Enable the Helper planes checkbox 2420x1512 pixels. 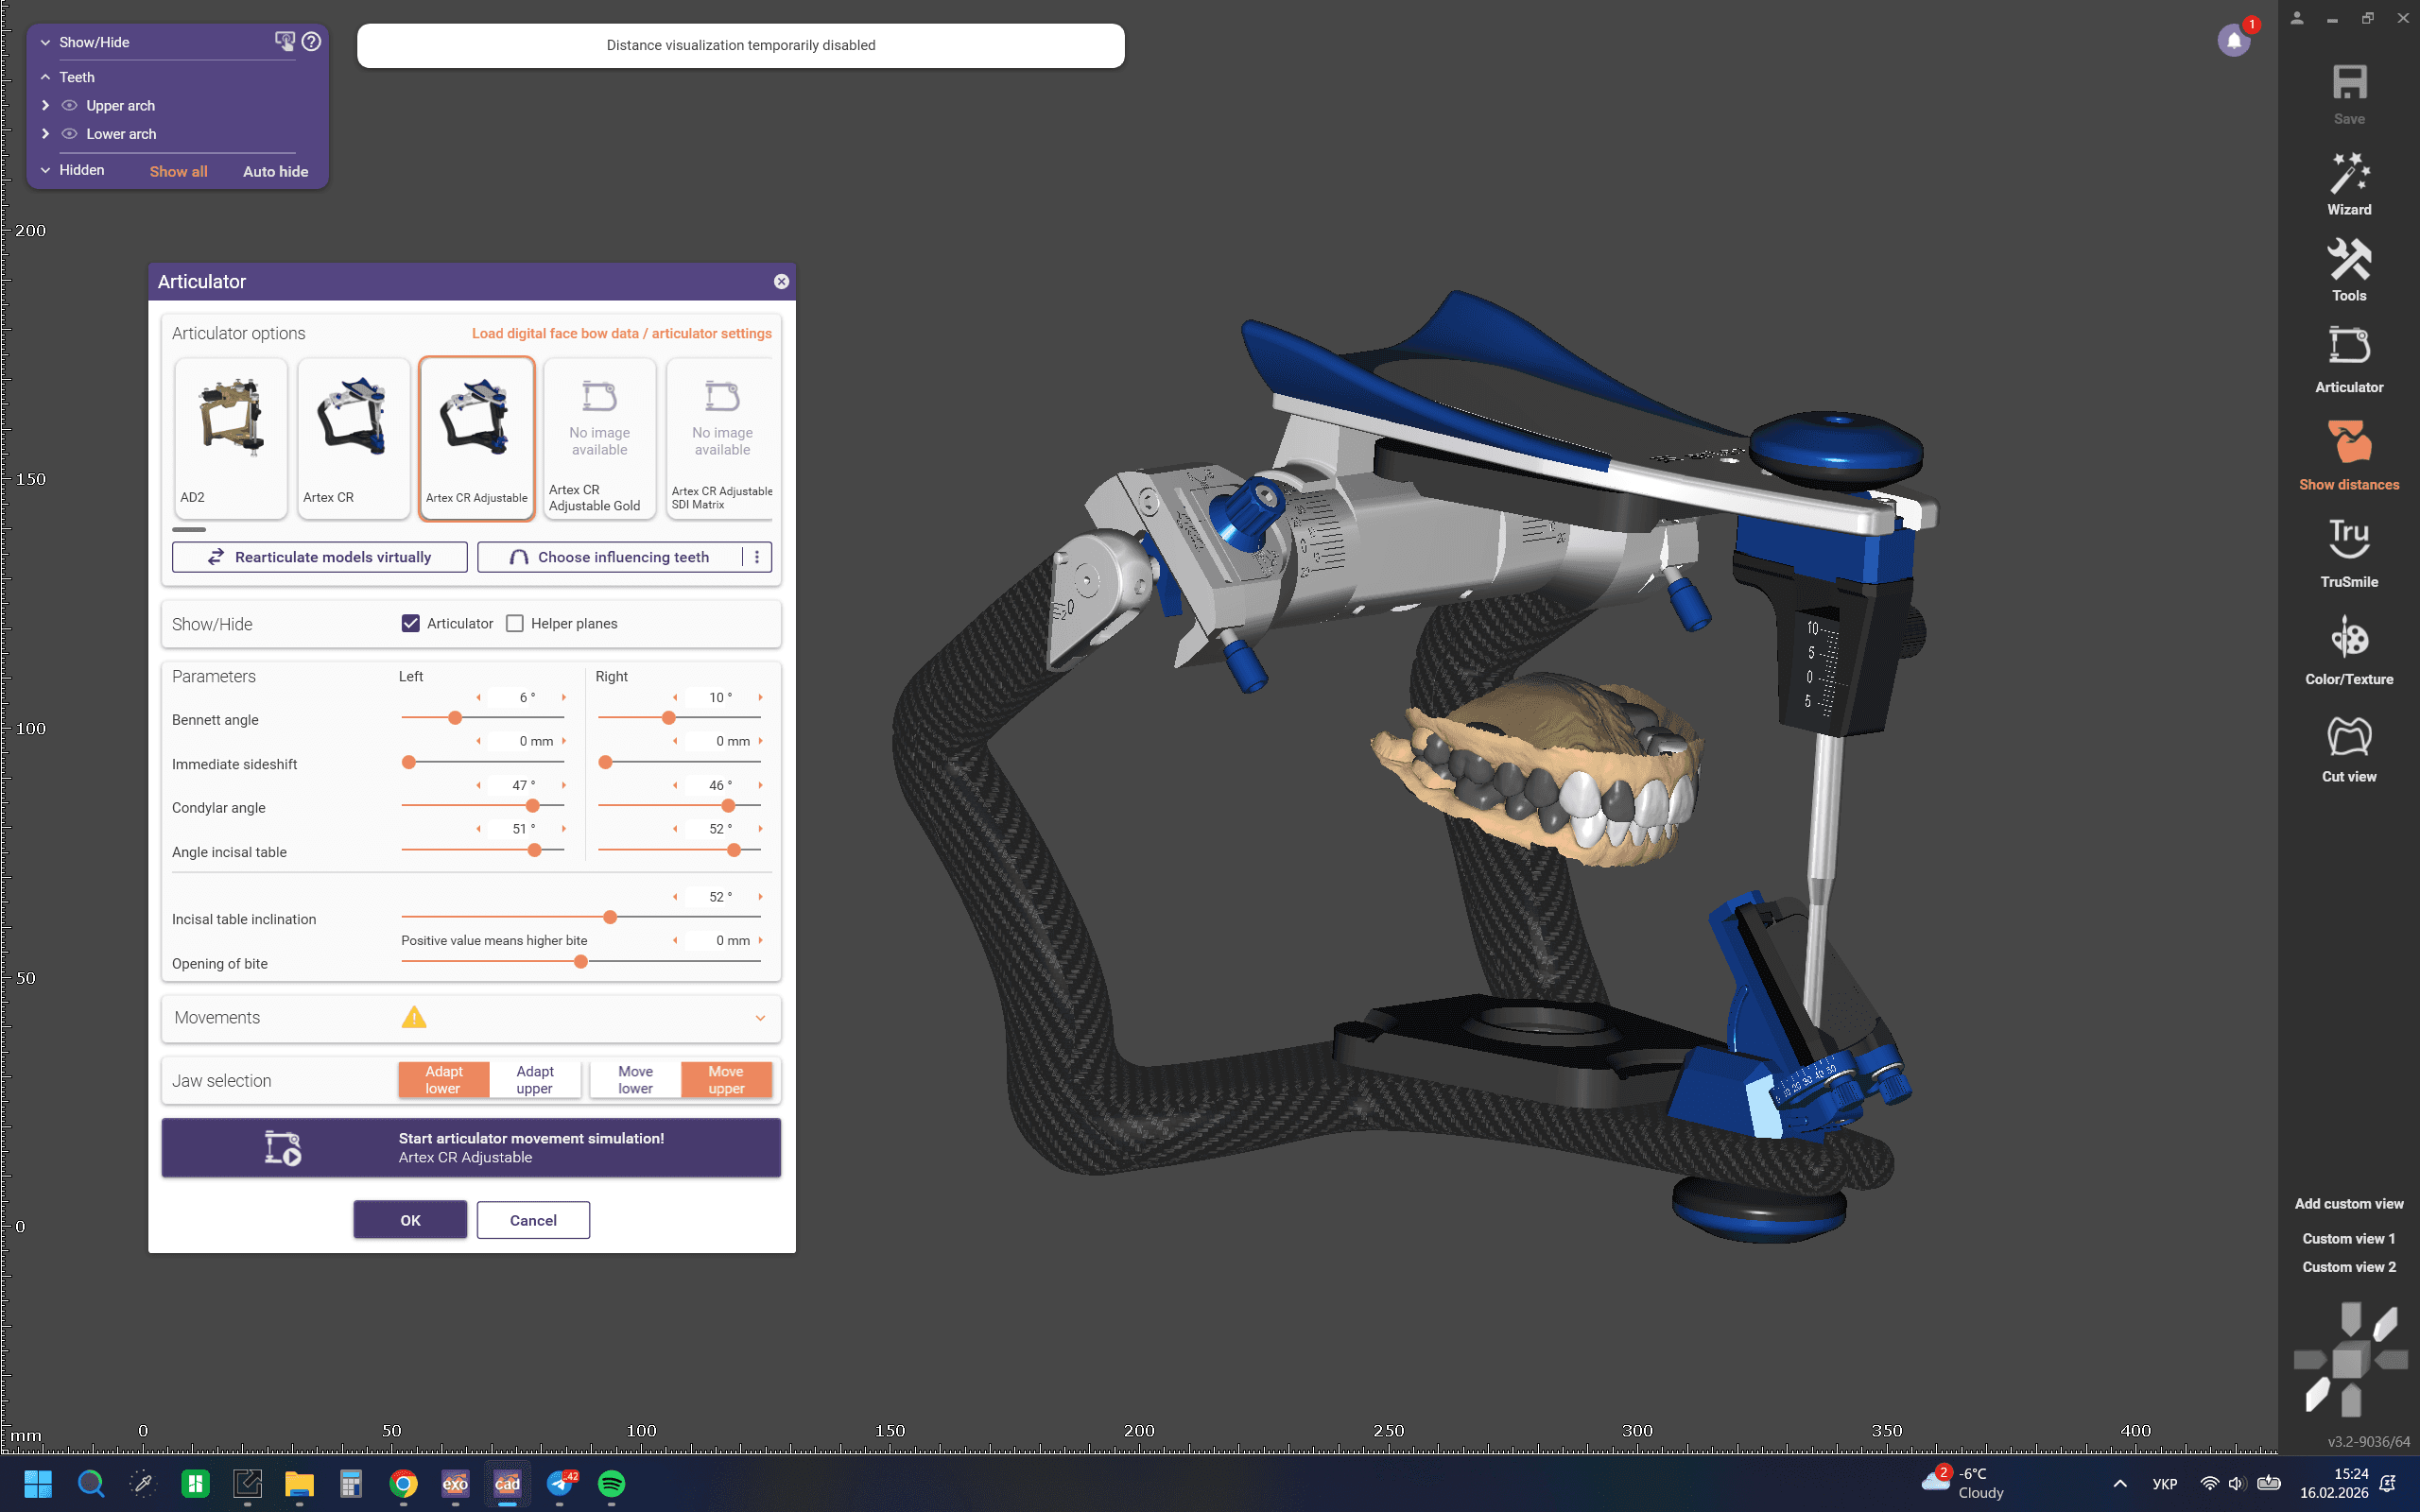coord(515,623)
